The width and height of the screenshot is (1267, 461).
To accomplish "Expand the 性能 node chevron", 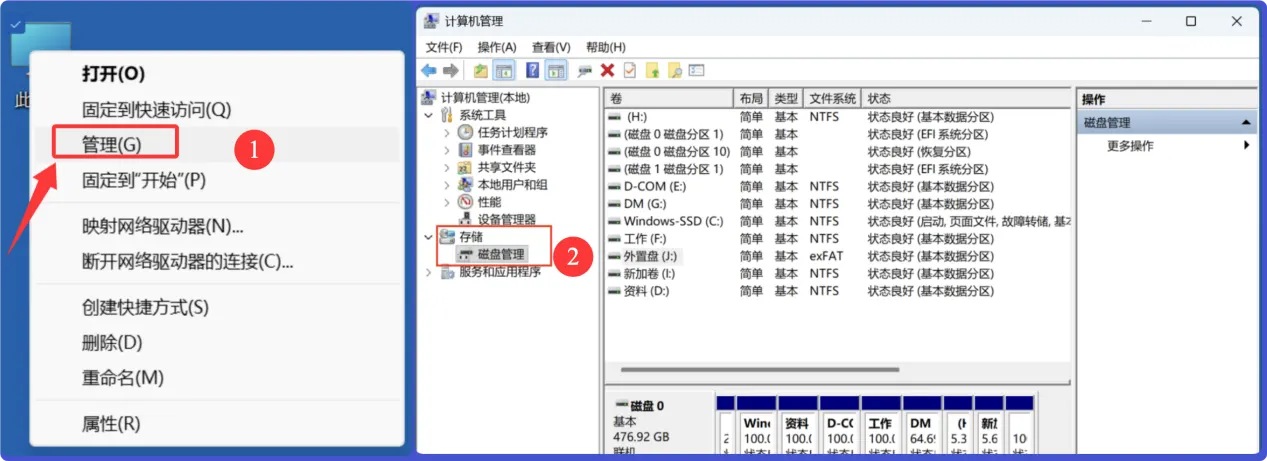I will [x=447, y=202].
